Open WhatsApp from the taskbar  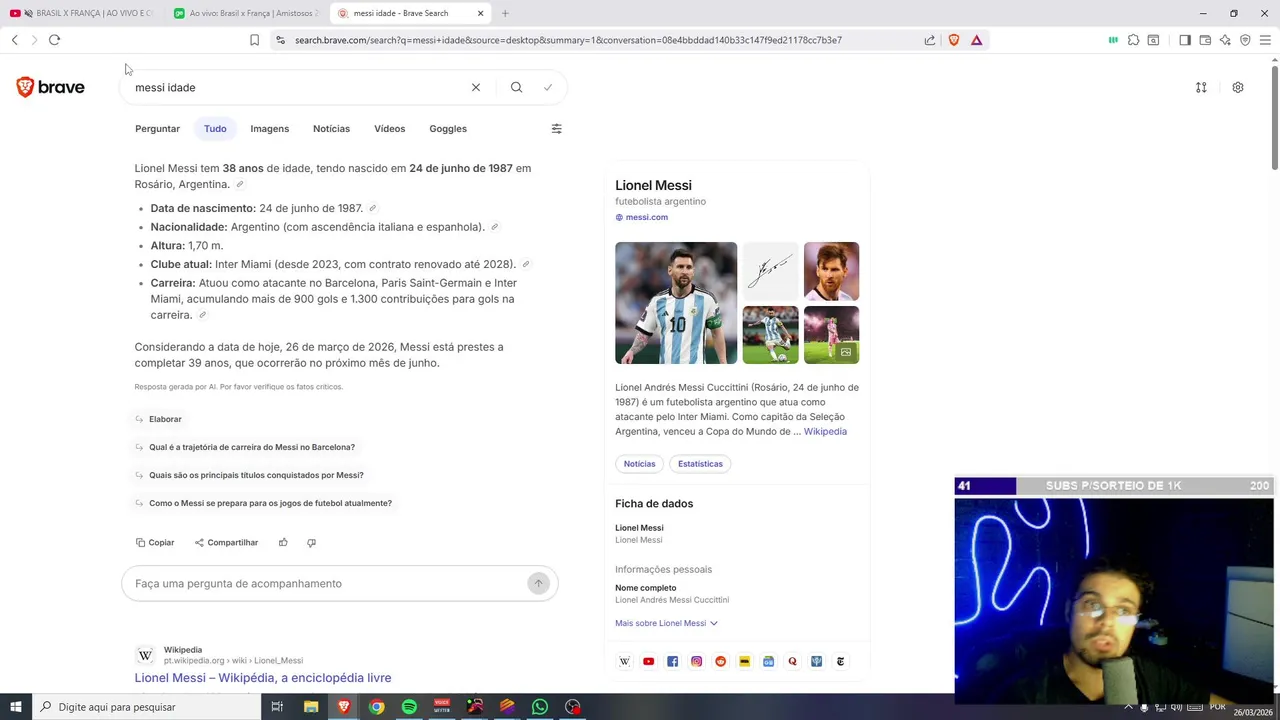pyautogui.click(x=540, y=707)
